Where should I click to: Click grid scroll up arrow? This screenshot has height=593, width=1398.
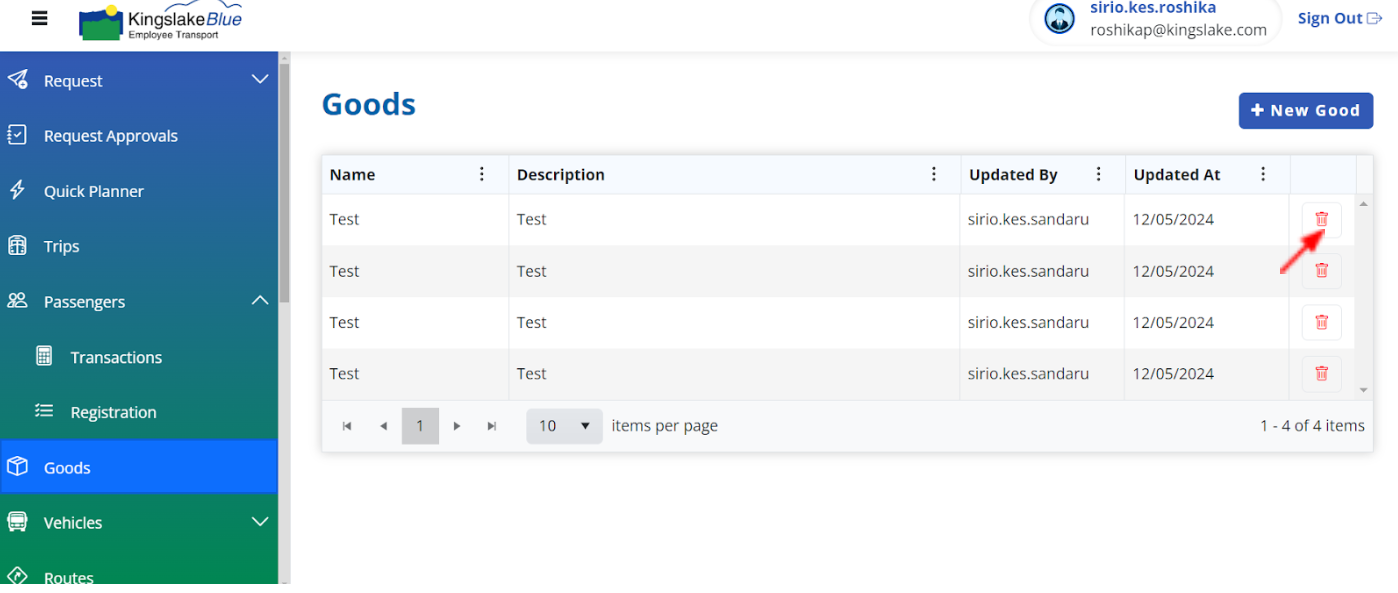1364,203
